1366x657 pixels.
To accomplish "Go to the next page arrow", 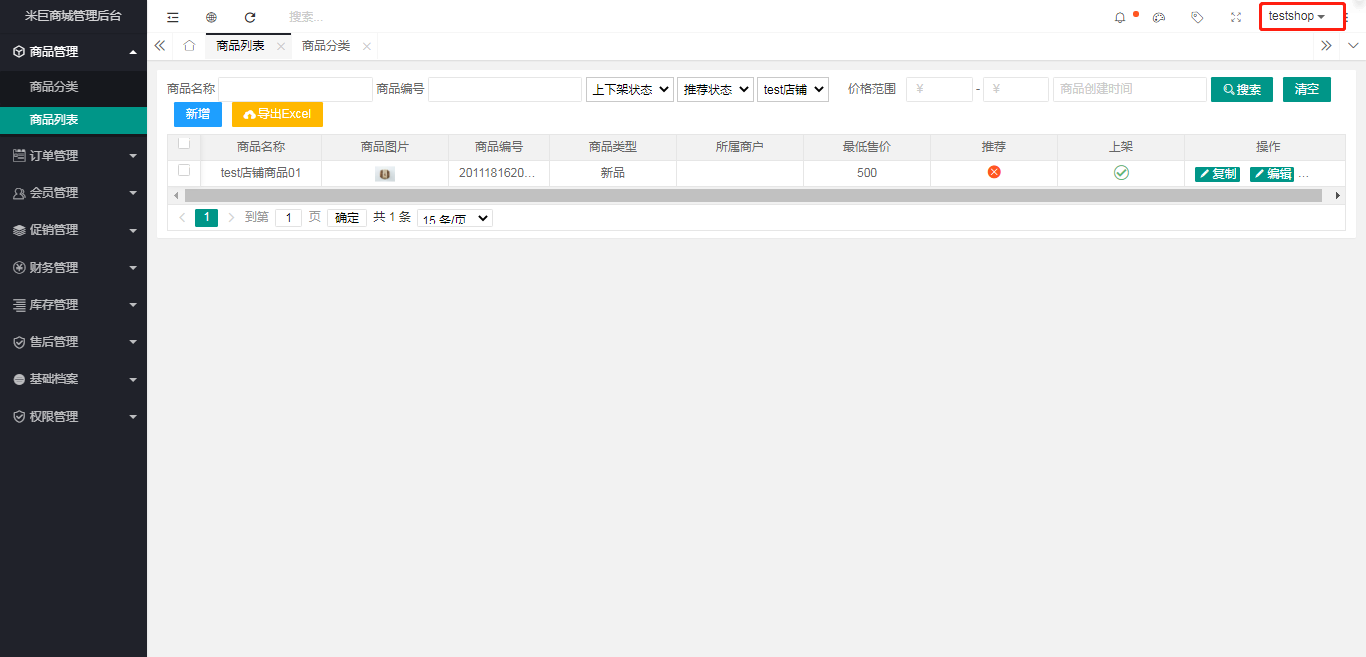I will tap(231, 217).
